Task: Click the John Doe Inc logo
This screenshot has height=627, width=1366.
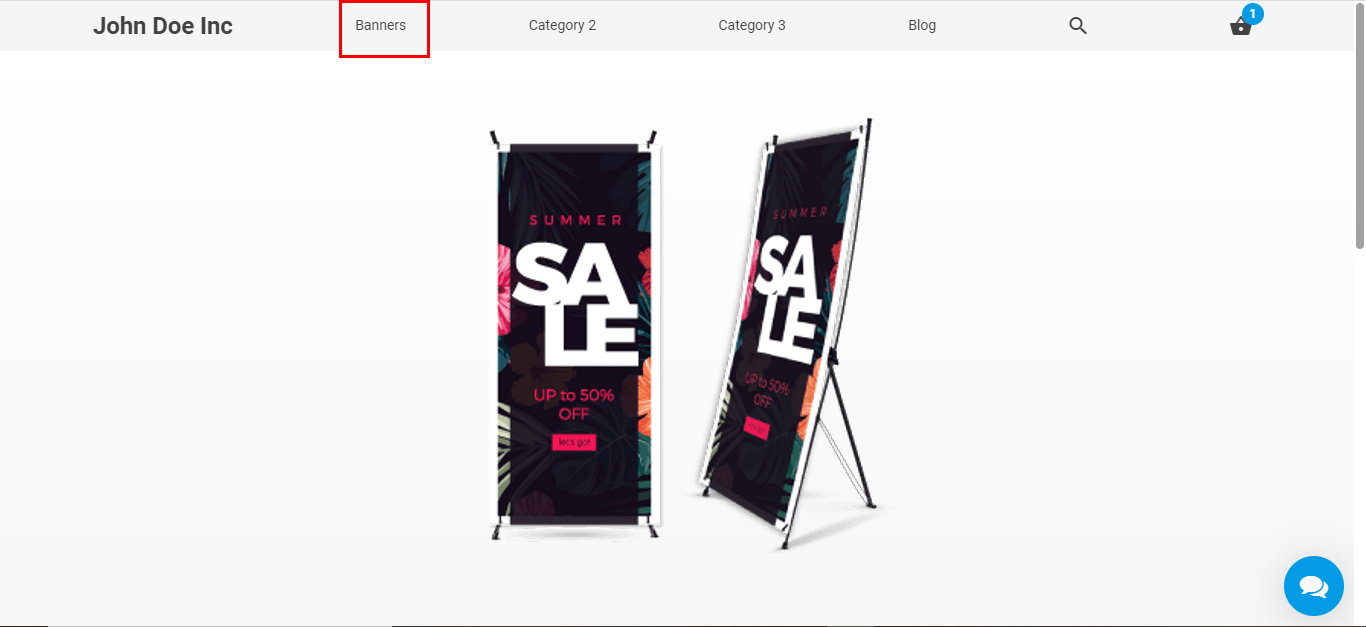Action: pyautogui.click(x=163, y=26)
